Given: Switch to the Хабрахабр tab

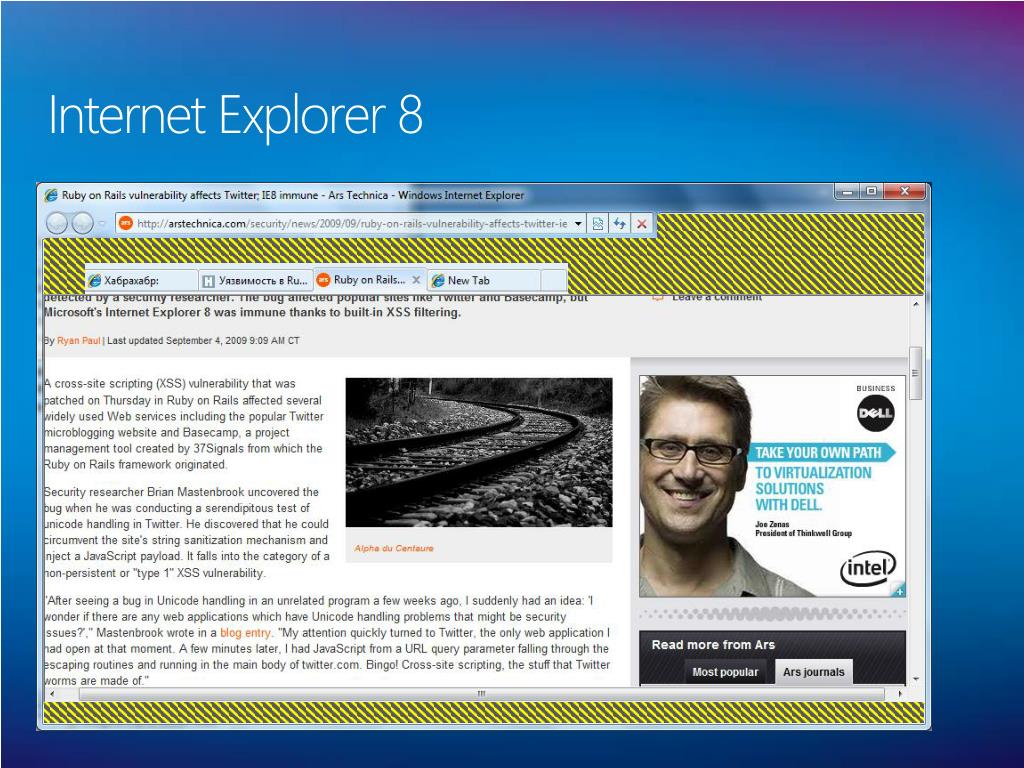Looking at the screenshot, I should (142, 280).
